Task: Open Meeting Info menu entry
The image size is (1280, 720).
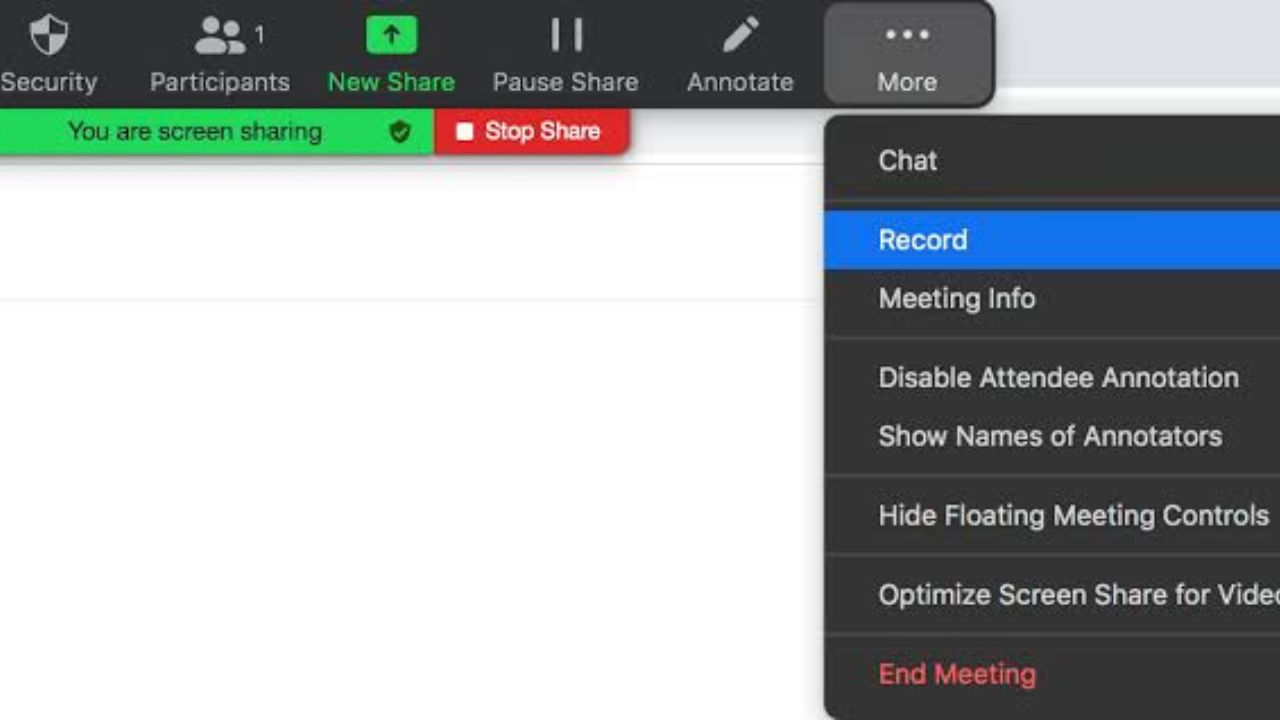Action: 957,298
